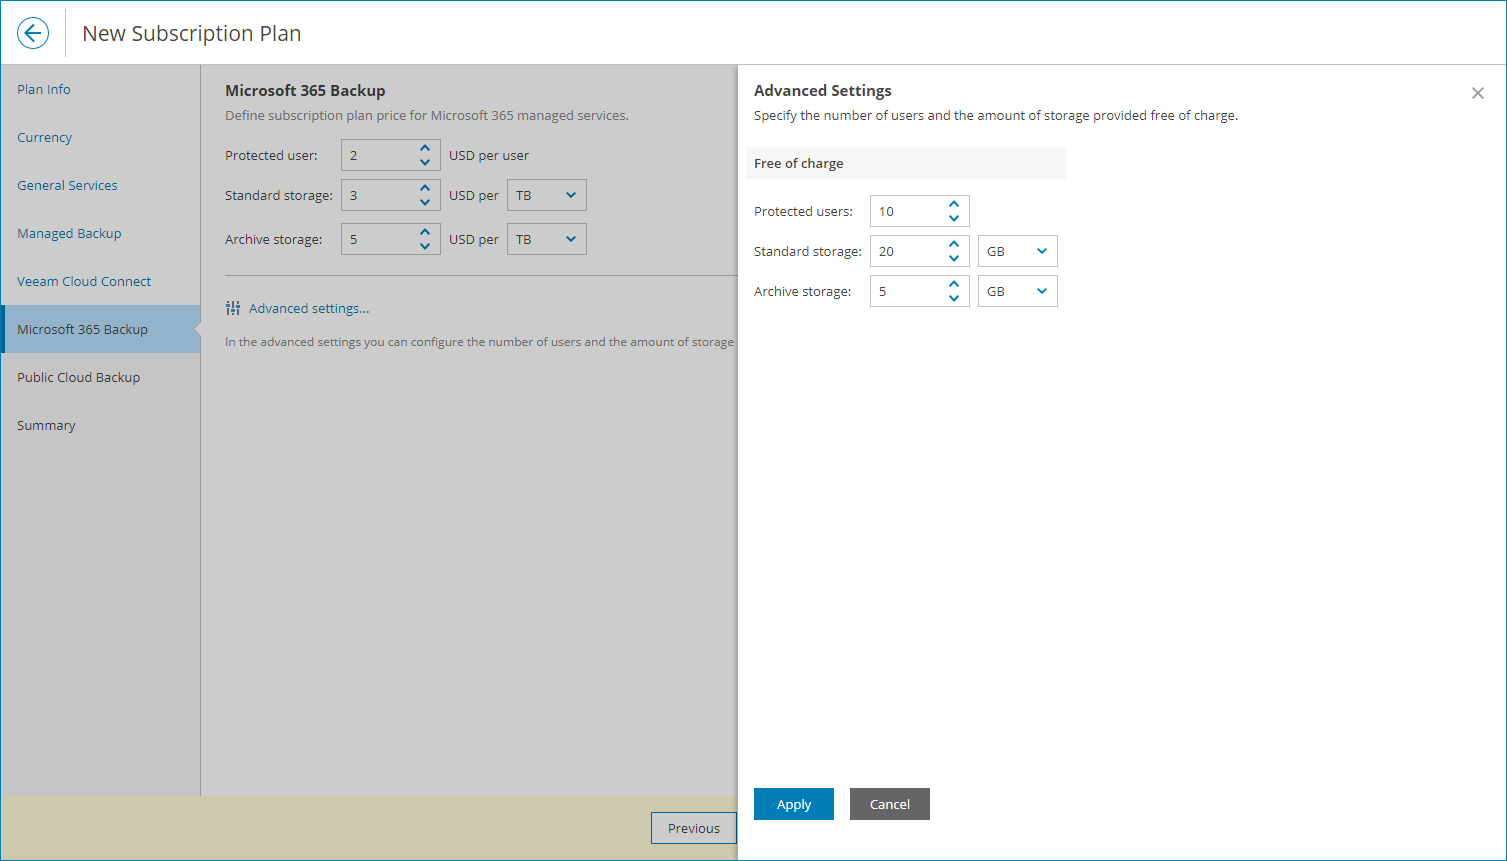This screenshot has width=1507, height=861.
Task: Decrease free Archive storage amount
Action: [x=954, y=298]
